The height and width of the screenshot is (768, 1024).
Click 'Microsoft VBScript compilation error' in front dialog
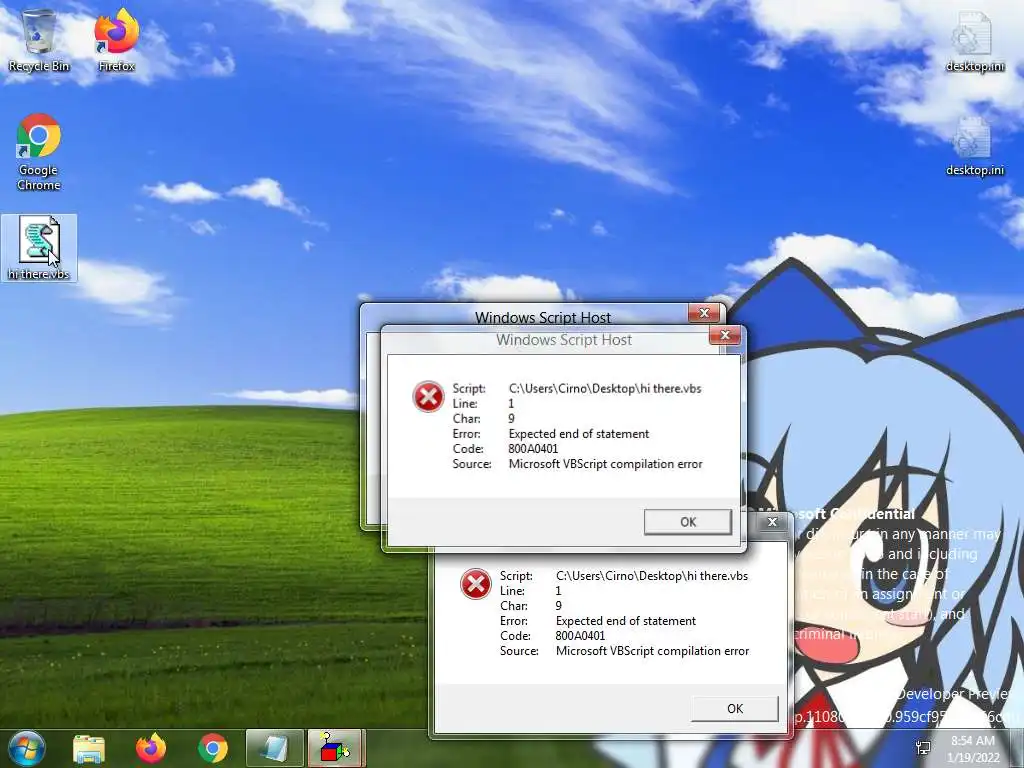(x=605, y=464)
